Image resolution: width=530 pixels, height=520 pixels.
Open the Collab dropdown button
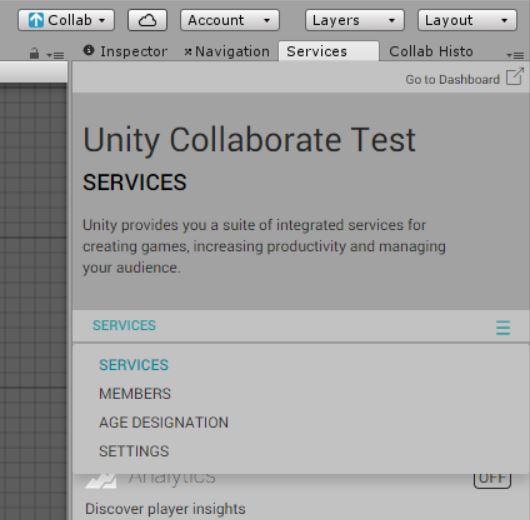tap(66, 20)
